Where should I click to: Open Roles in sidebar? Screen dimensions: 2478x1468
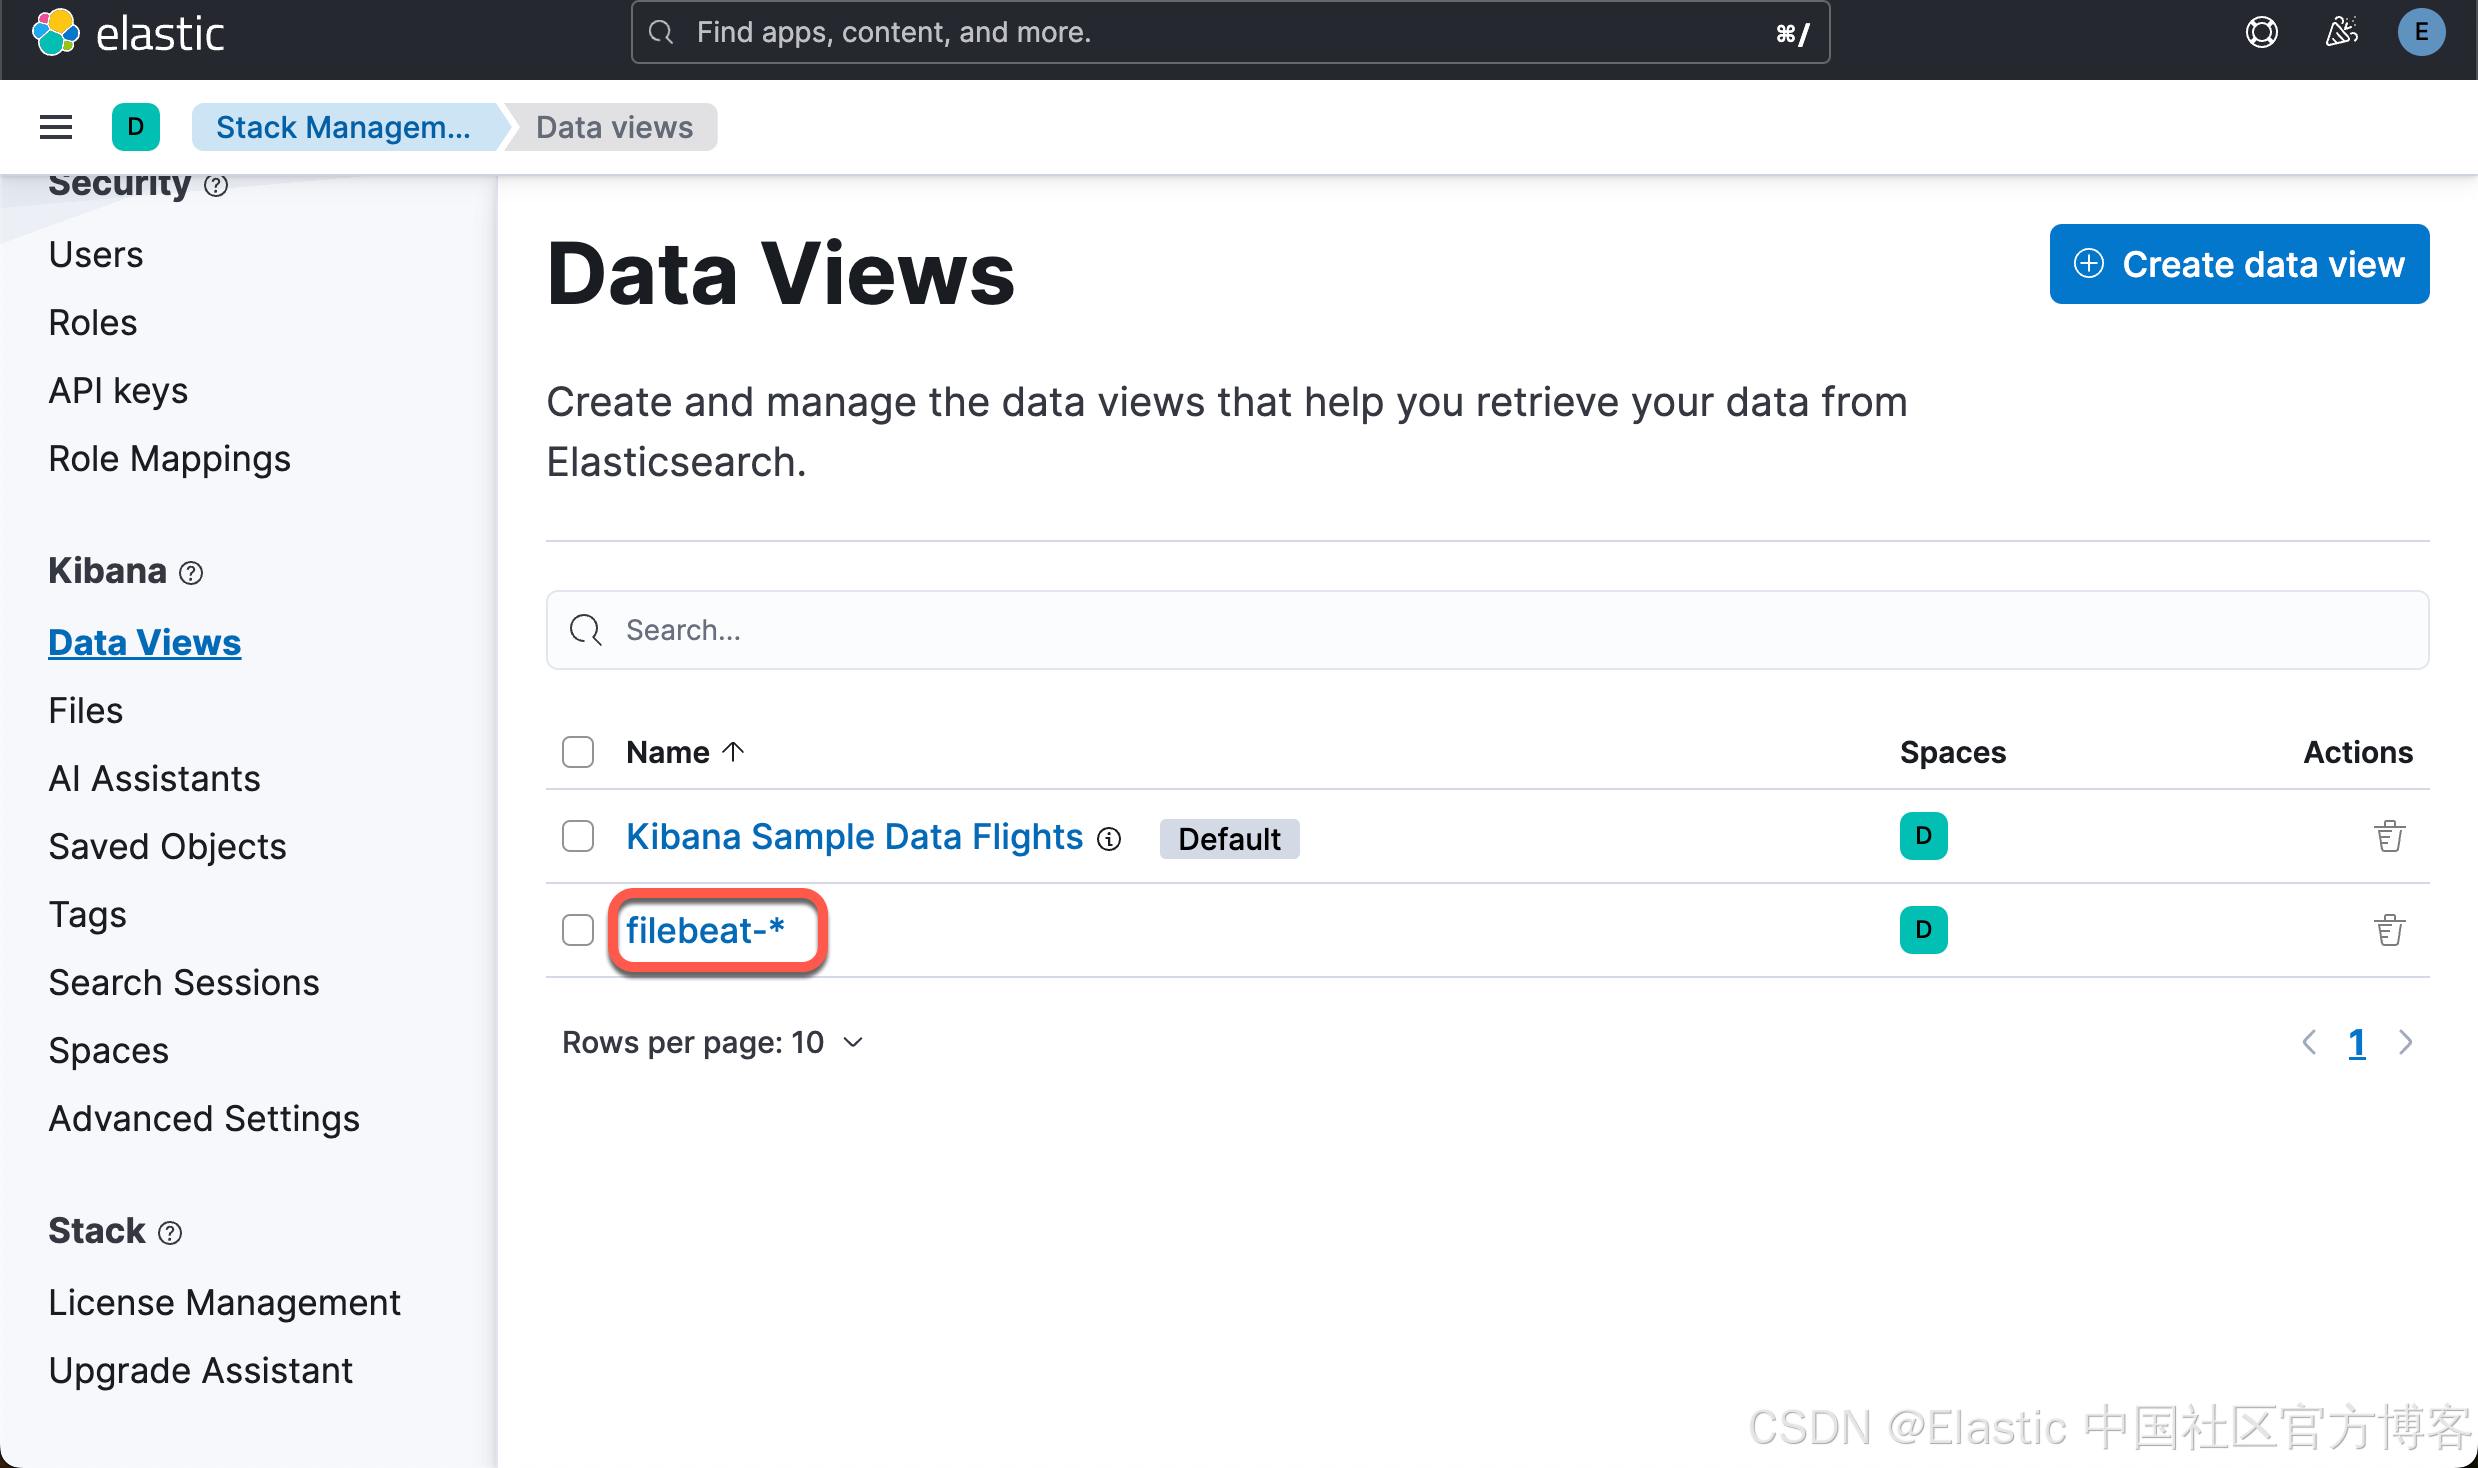click(93, 322)
